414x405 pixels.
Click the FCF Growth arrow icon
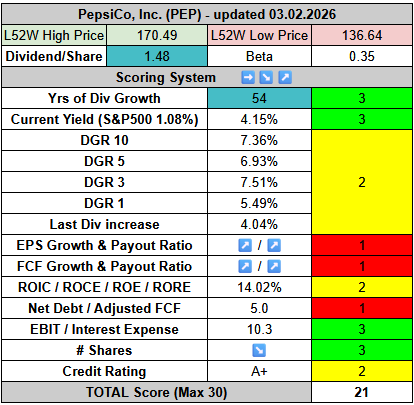point(245,267)
